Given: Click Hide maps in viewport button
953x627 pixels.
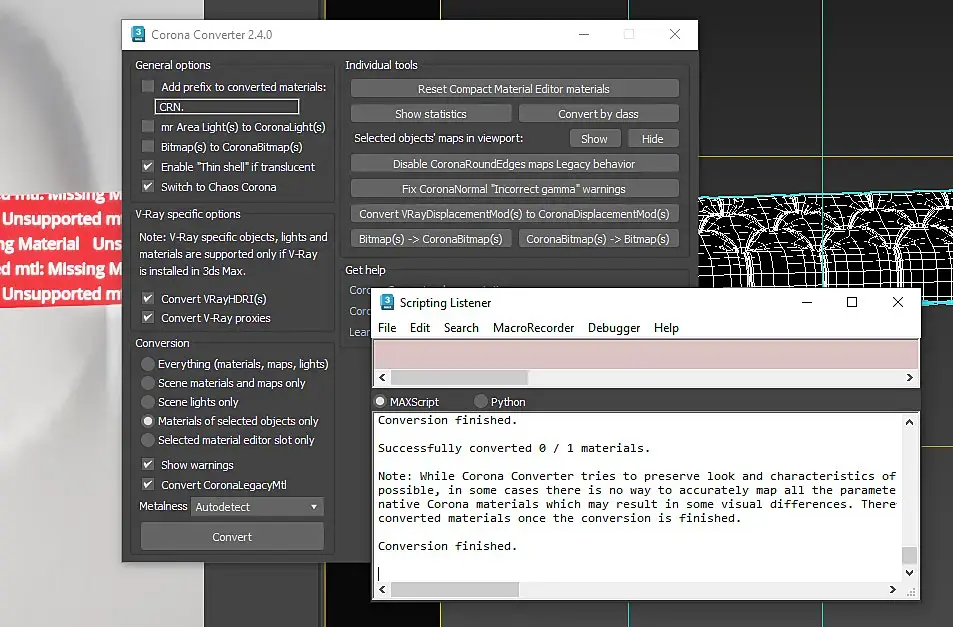Looking at the screenshot, I should point(653,139).
